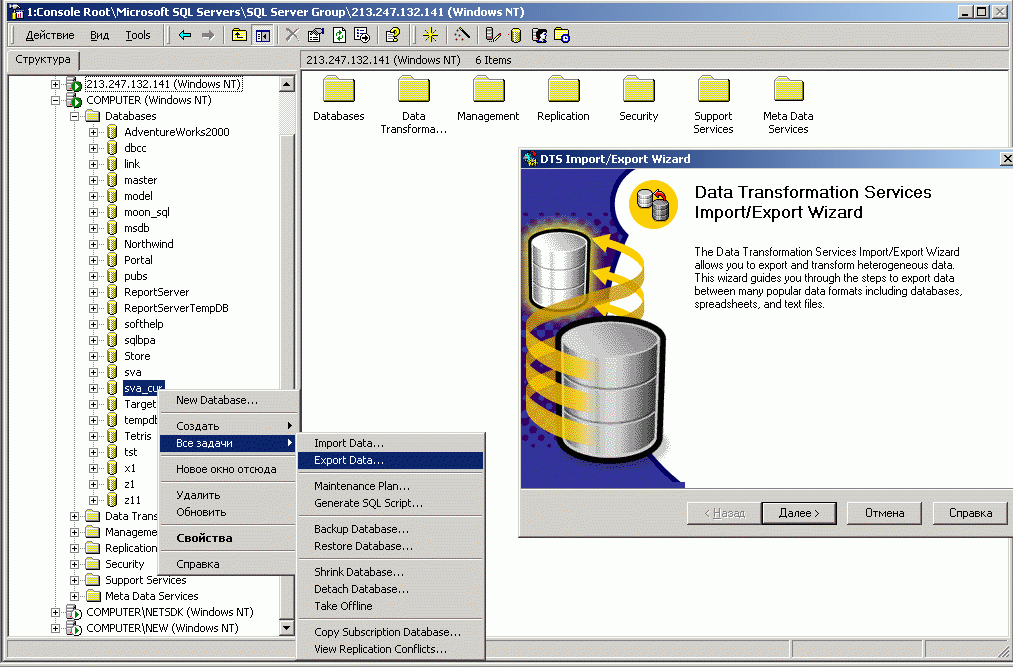Choose New Database... from the context menu
Viewport: 1013px width, 667px height.
coord(229,400)
